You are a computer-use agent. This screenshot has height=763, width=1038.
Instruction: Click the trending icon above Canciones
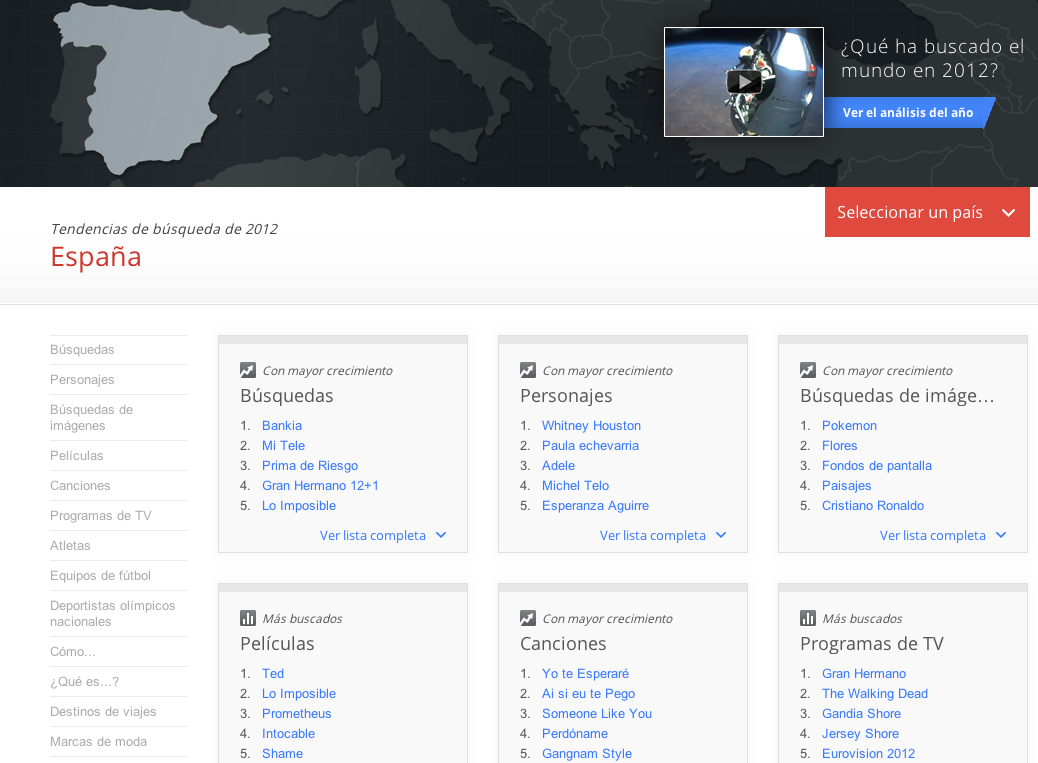tap(528, 618)
